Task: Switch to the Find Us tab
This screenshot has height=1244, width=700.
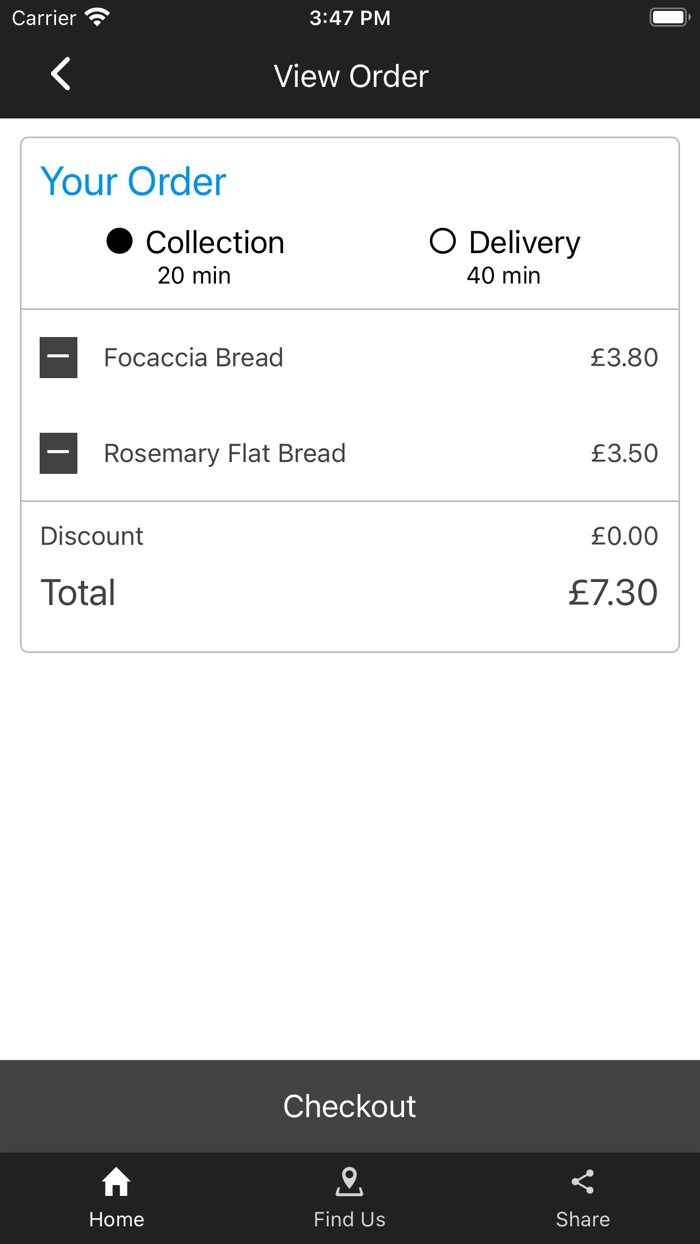Action: tap(349, 1198)
